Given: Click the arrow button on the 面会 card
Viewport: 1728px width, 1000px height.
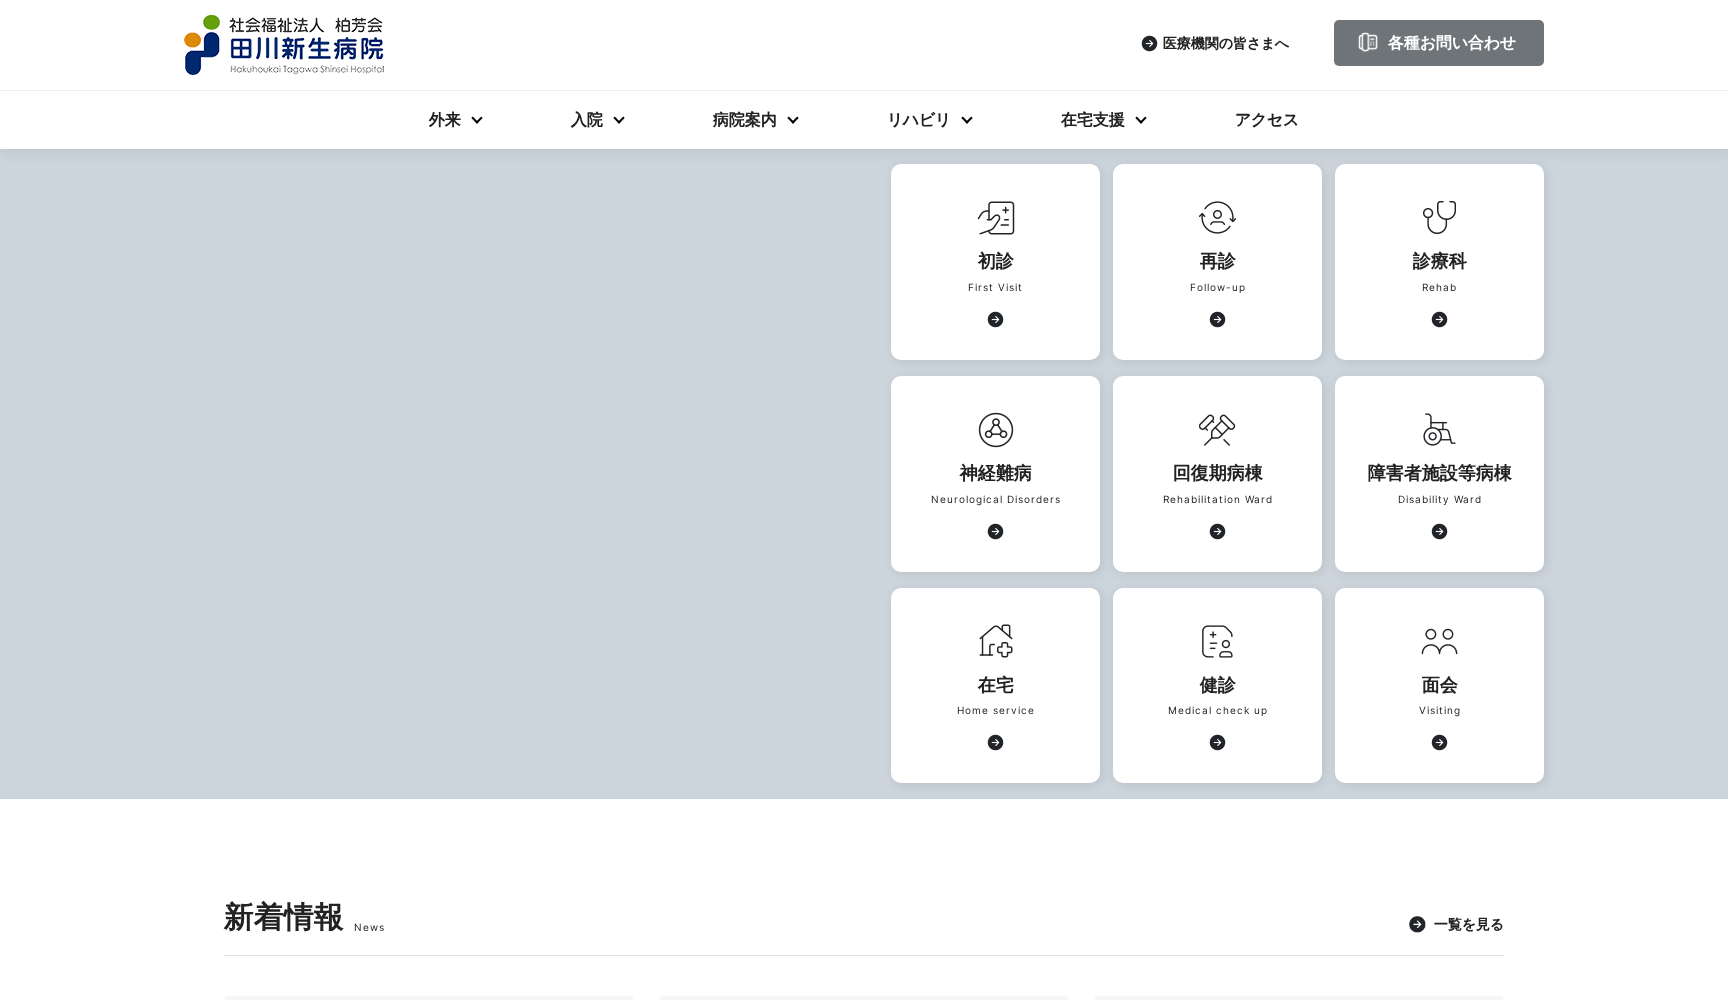Looking at the screenshot, I should point(1439,742).
